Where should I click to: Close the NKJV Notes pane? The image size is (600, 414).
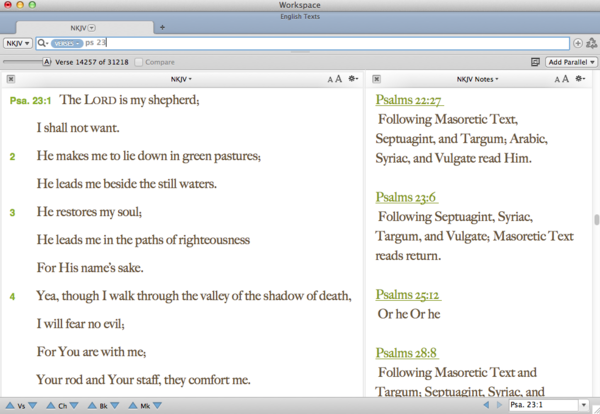(x=377, y=79)
